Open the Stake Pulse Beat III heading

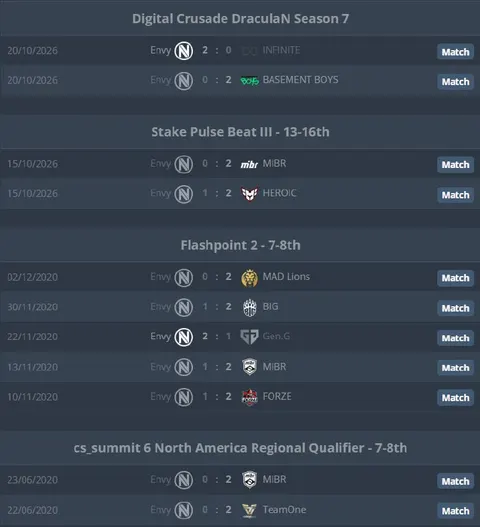pyautogui.click(x=240, y=132)
